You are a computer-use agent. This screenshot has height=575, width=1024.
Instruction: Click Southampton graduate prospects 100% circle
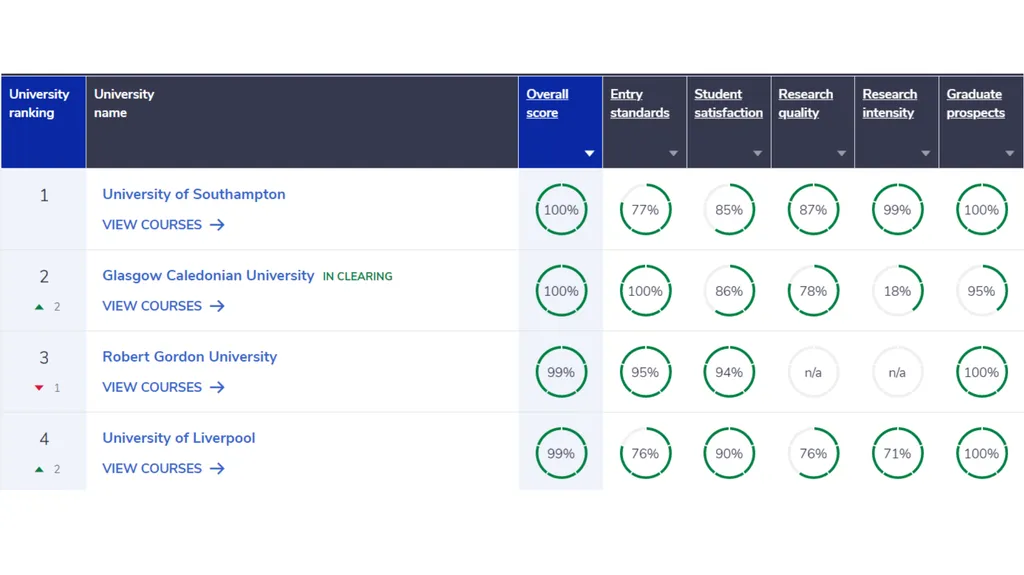(x=982, y=210)
